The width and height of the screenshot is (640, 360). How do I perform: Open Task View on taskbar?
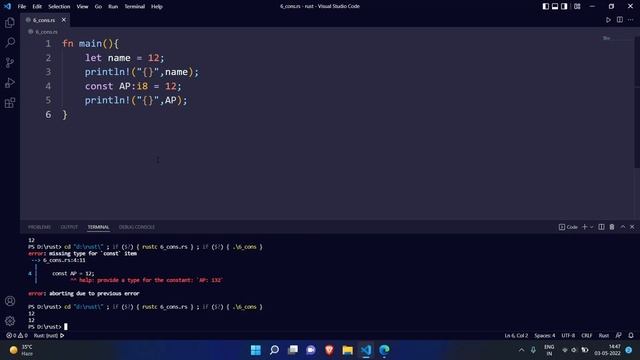click(293, 350)
